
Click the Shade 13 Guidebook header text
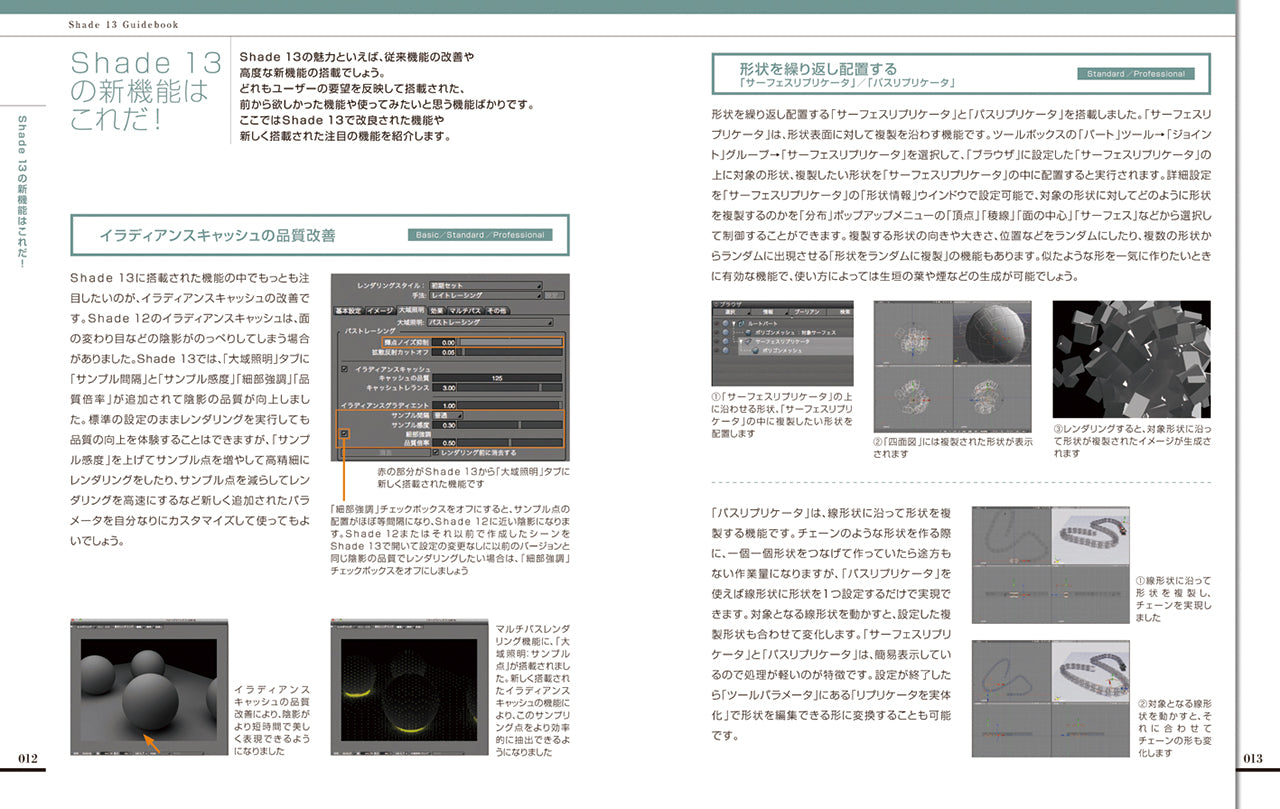click(x=124, y=24)
